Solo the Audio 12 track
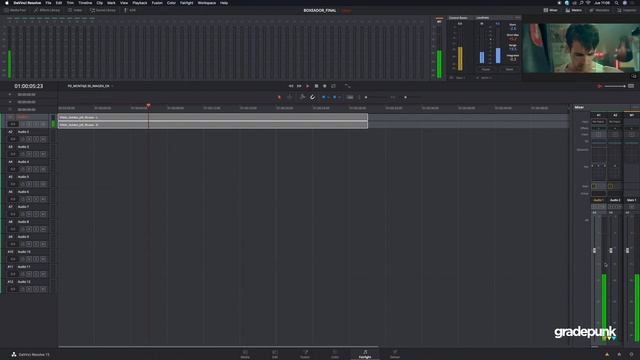640x360 pixels. (x=36, y=289)
